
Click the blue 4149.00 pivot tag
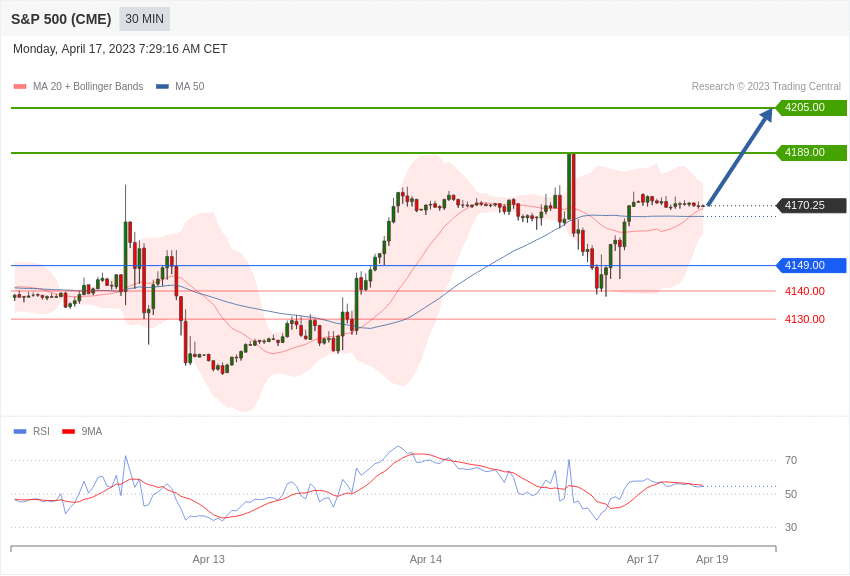click(812, 266)
